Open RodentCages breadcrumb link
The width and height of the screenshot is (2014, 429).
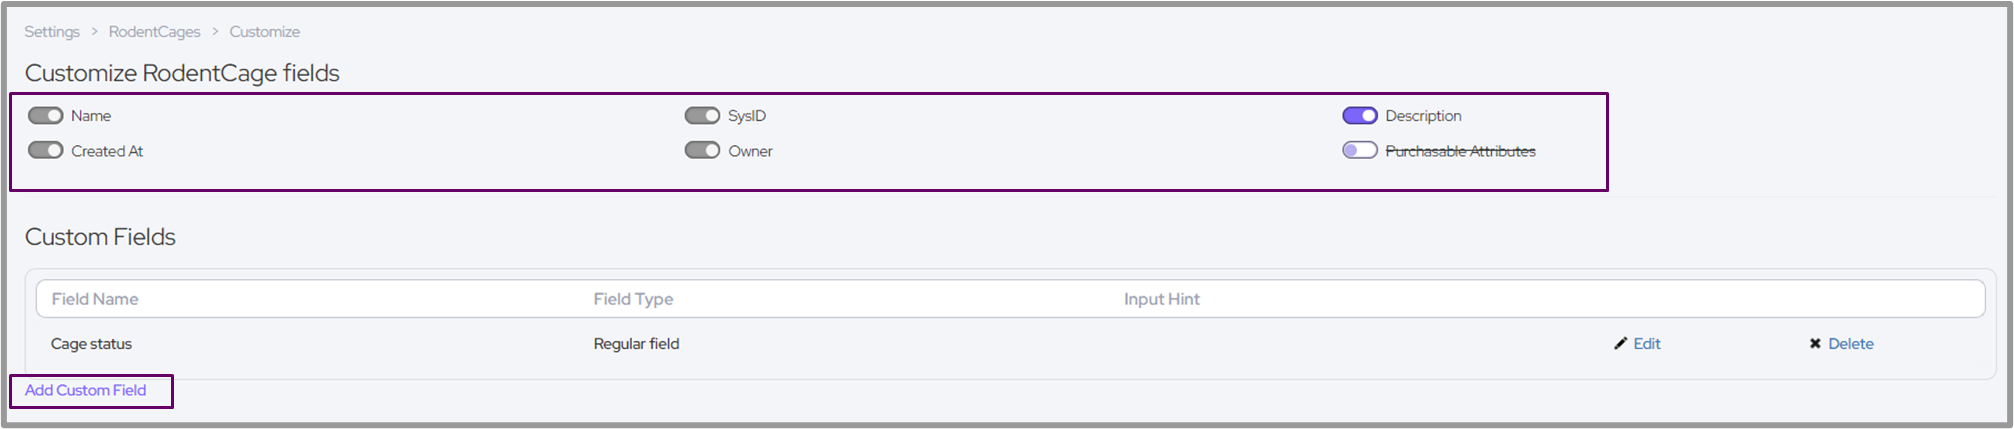click(x=155, y=32)
